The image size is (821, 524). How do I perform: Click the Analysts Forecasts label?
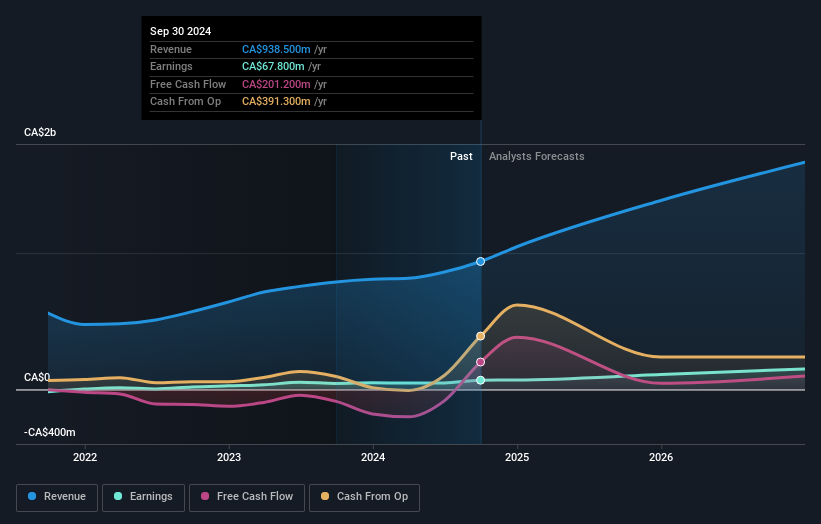(x=537, y=156)
